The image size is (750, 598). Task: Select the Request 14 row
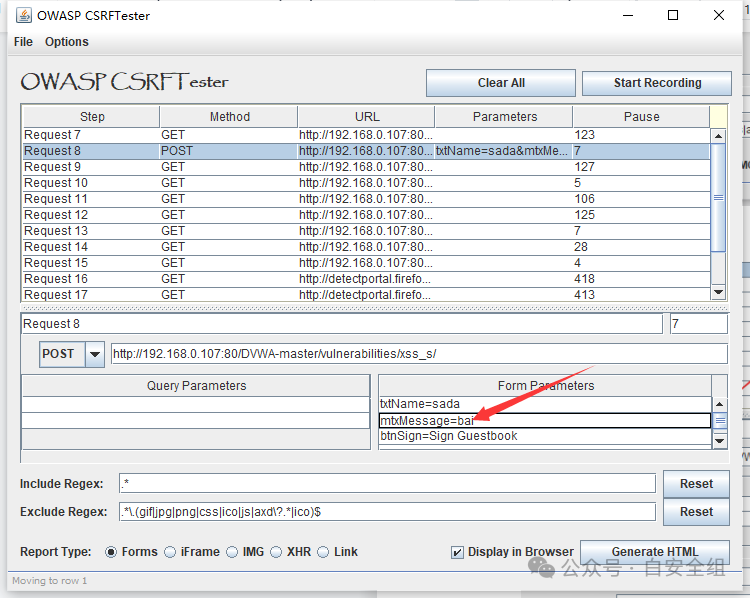point(366,247)
